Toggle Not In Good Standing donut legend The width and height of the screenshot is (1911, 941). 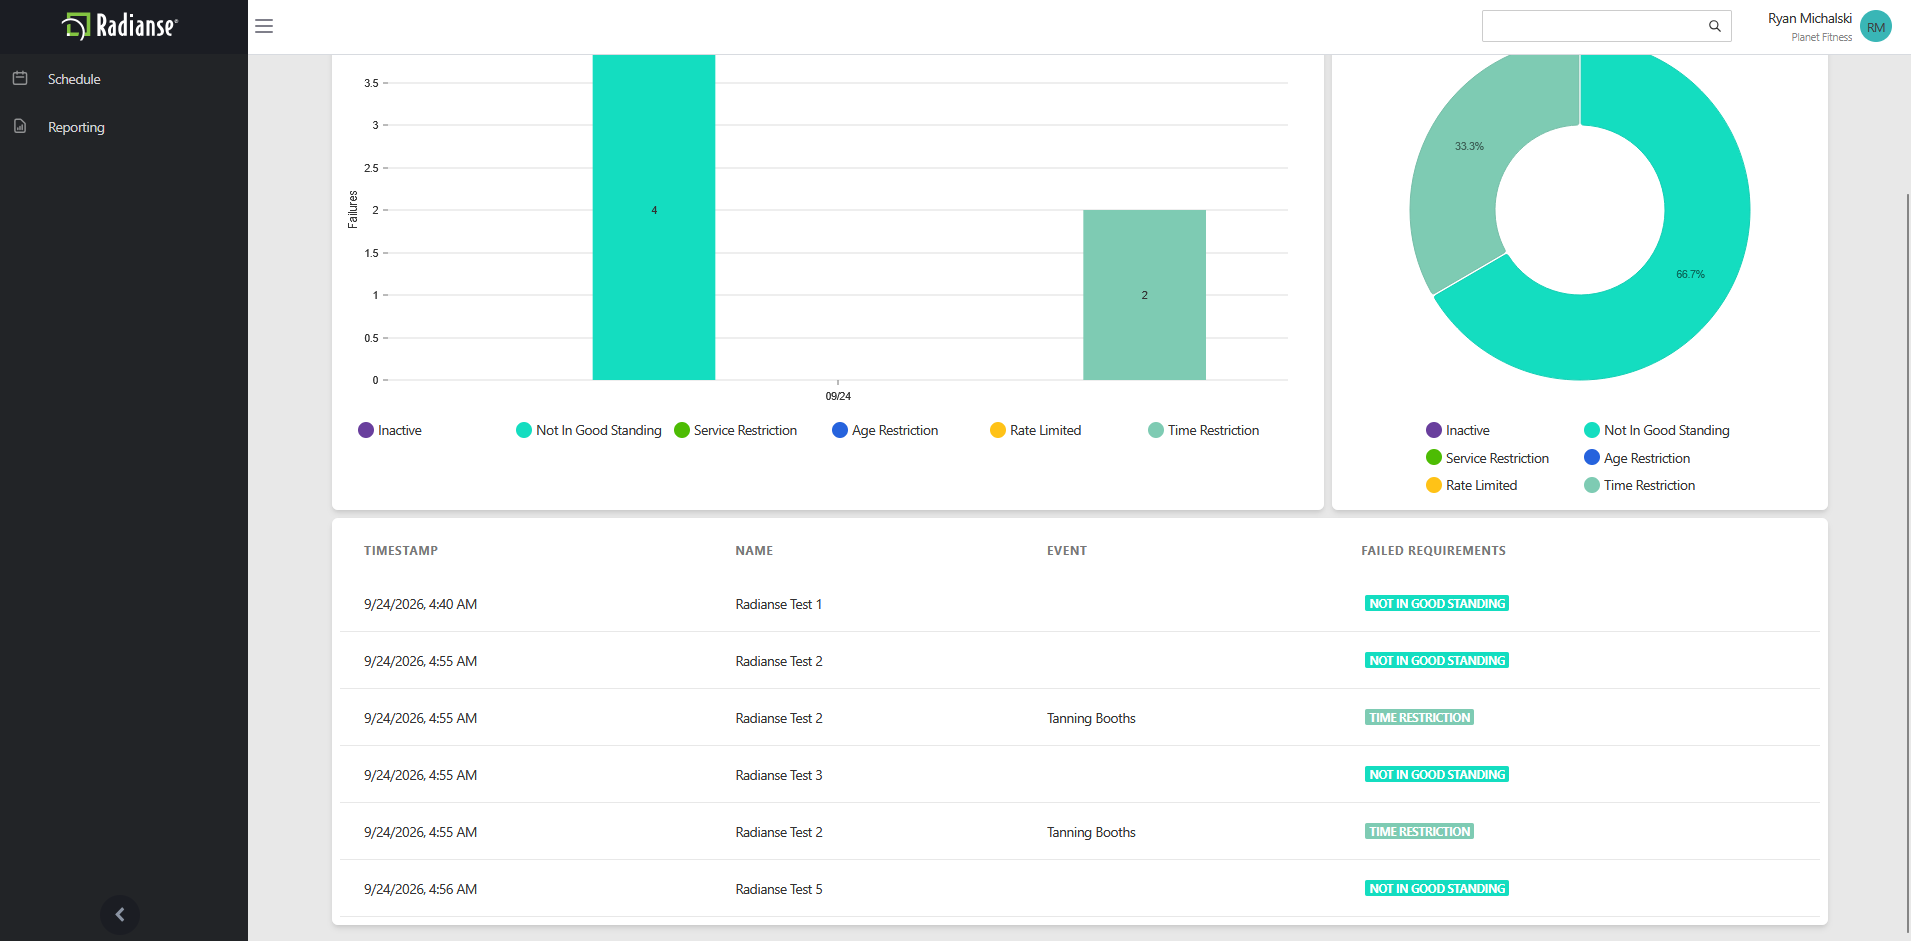click(x=1657, y=430)
